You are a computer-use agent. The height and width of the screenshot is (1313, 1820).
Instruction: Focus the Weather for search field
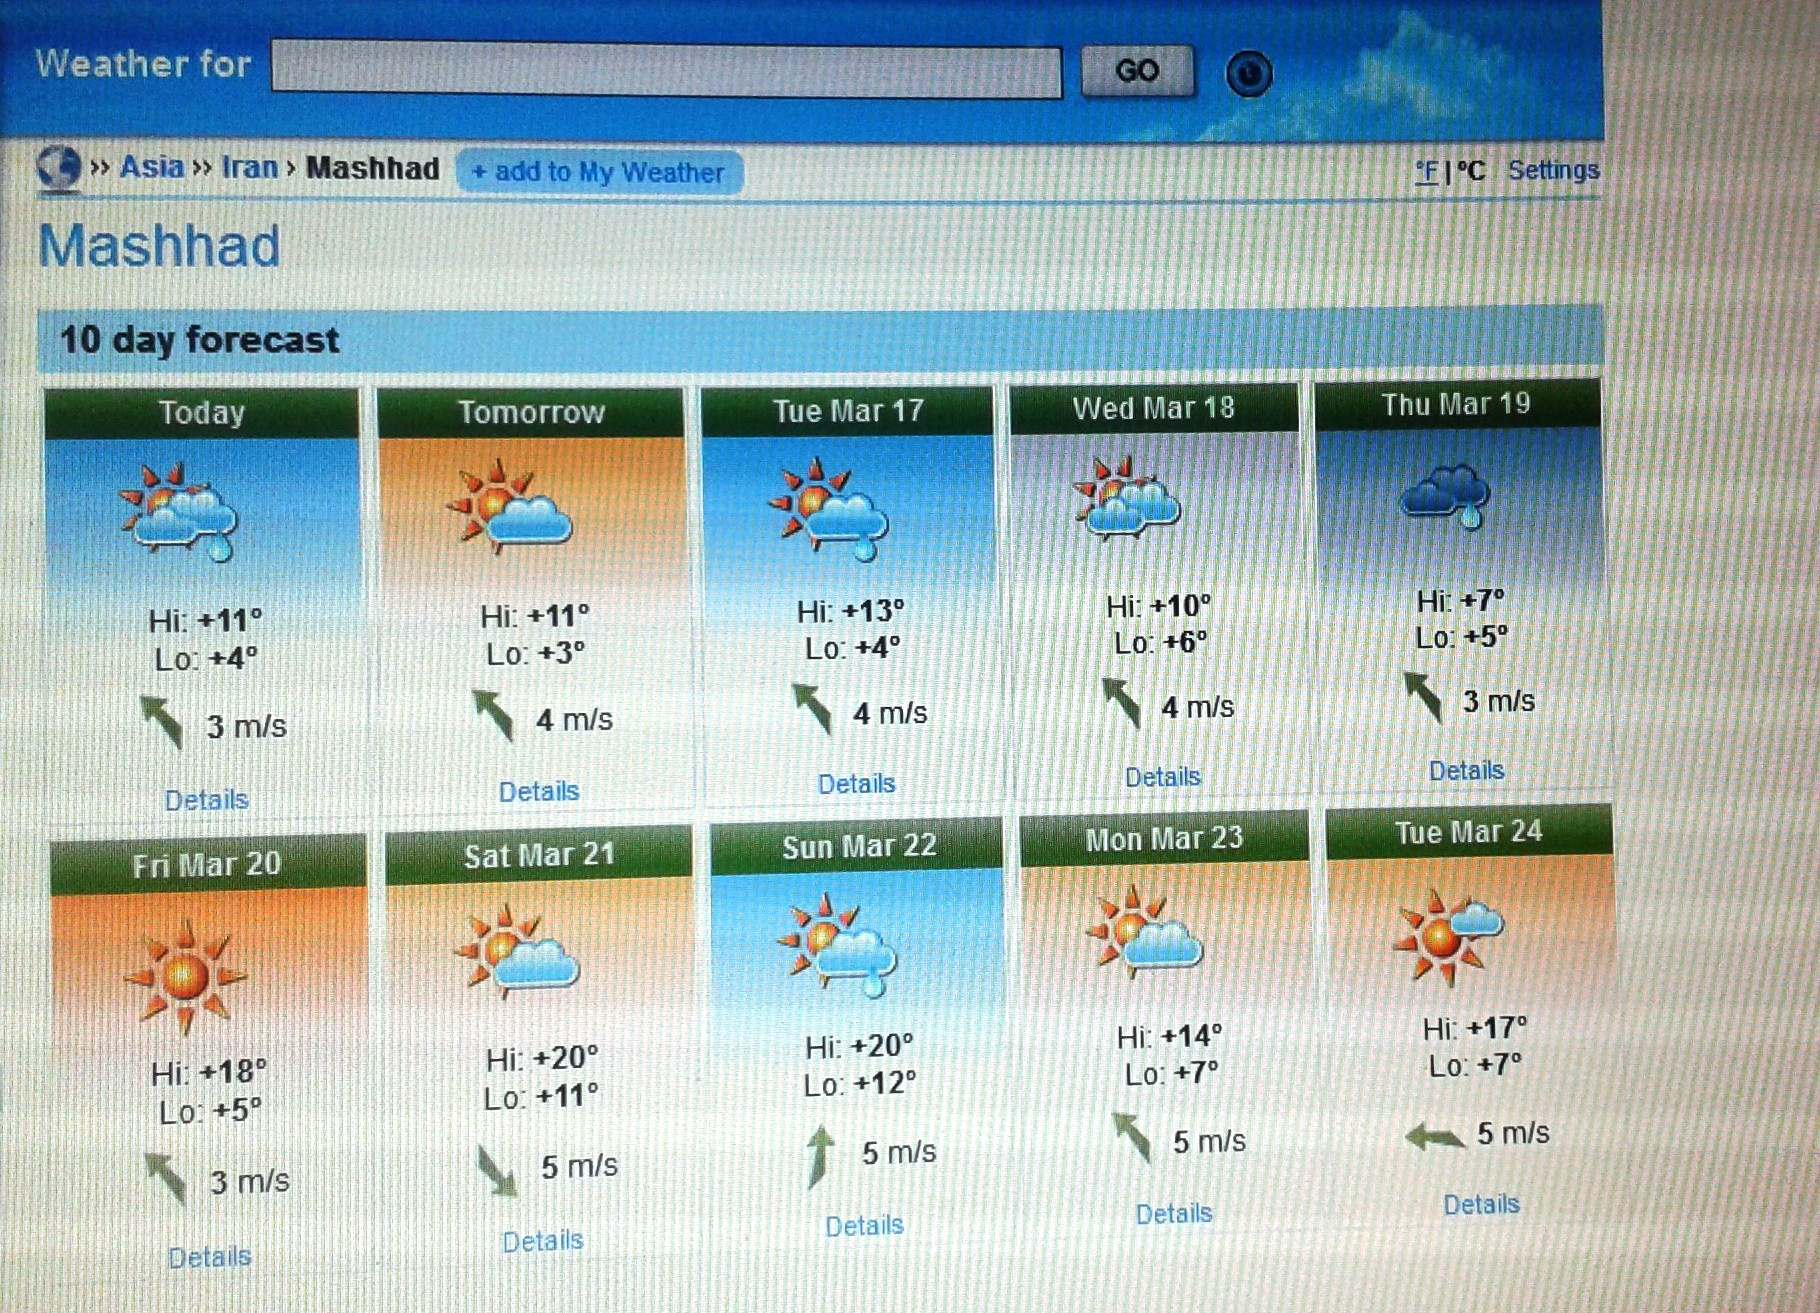tap(666, 71)
